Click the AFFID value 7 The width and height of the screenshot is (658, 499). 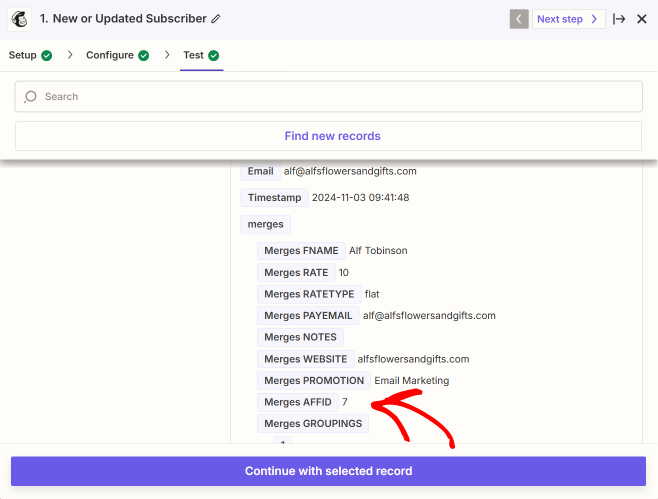[x=345, y=402]
